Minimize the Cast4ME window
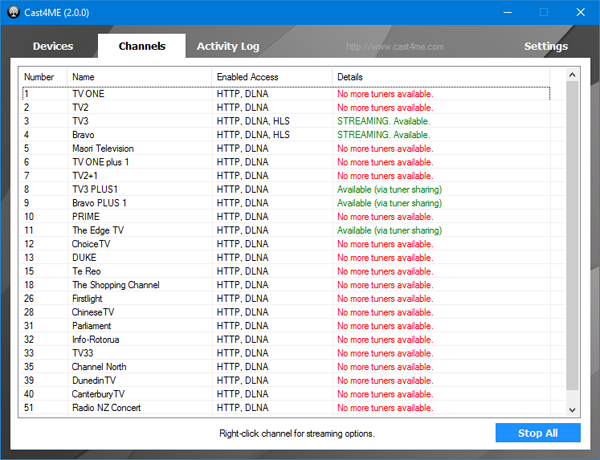600x460 pixels. coord(507,12)
